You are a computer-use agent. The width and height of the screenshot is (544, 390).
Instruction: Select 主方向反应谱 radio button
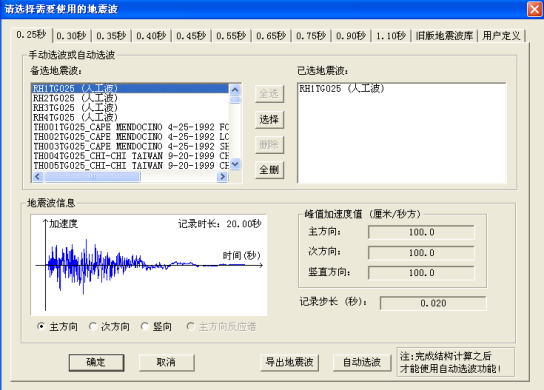221,327
